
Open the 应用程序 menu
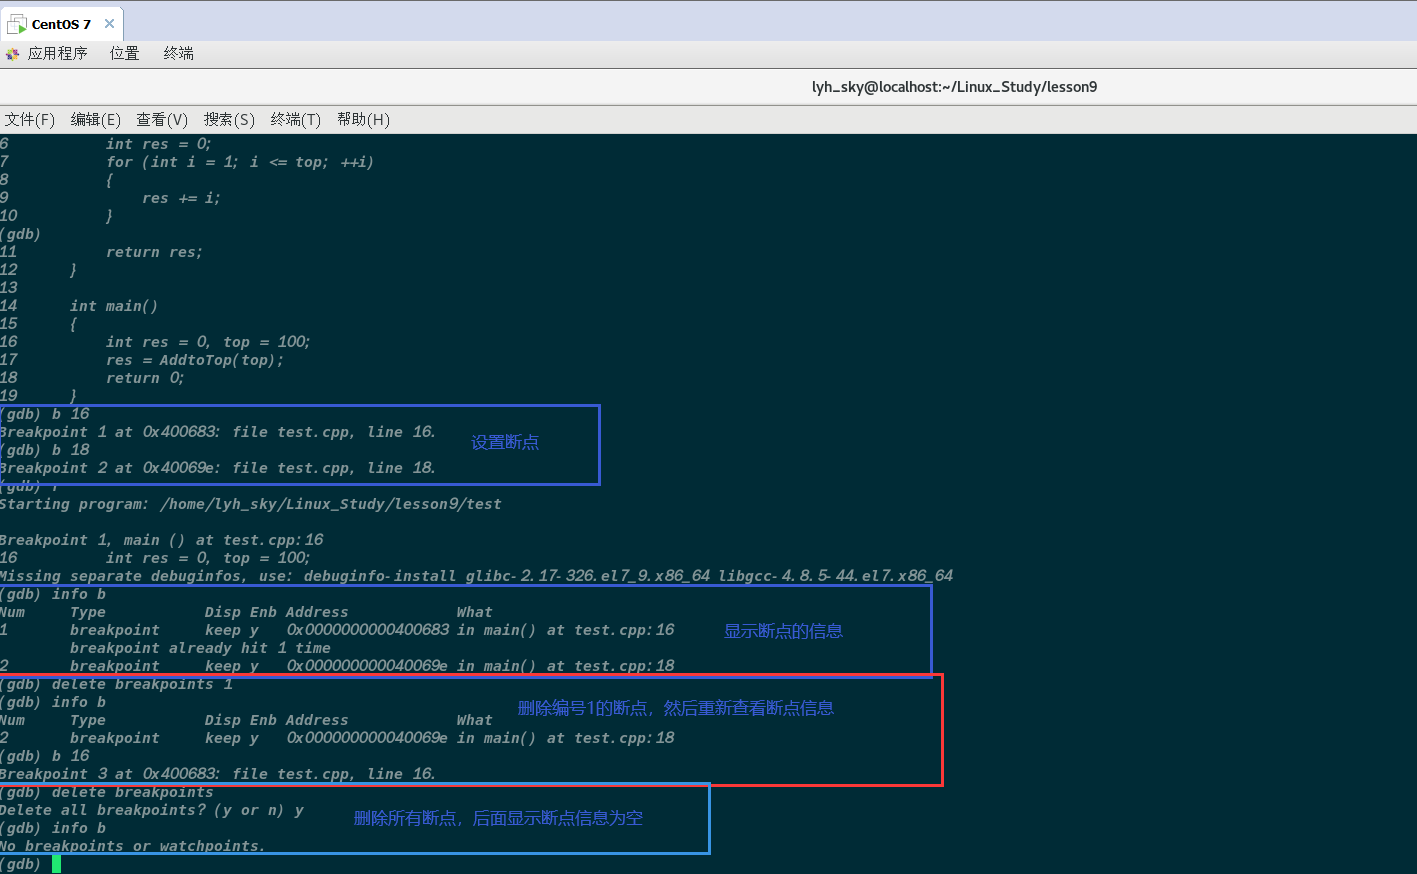click(x=57, y=53)
